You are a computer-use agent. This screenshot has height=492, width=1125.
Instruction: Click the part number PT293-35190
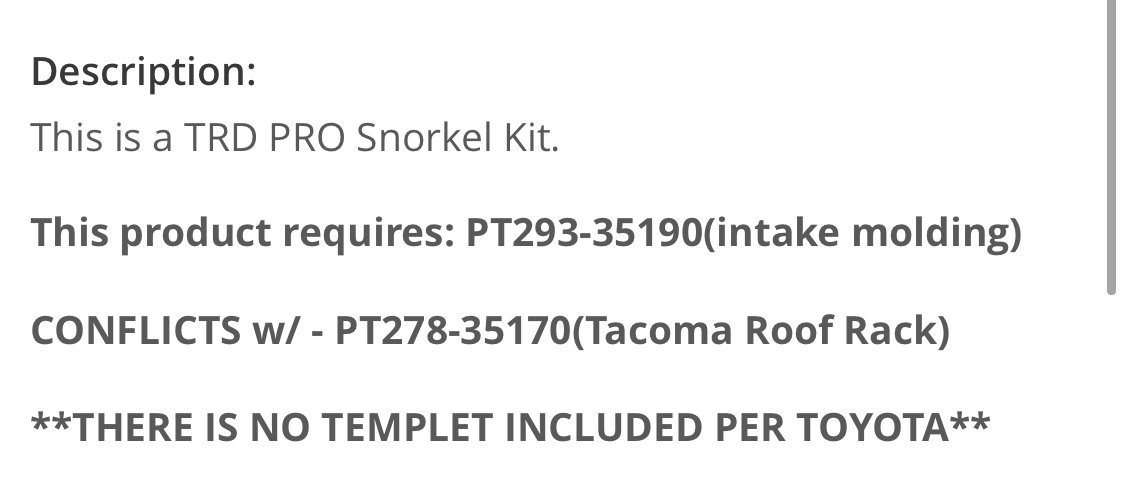[x=584, y=232]
